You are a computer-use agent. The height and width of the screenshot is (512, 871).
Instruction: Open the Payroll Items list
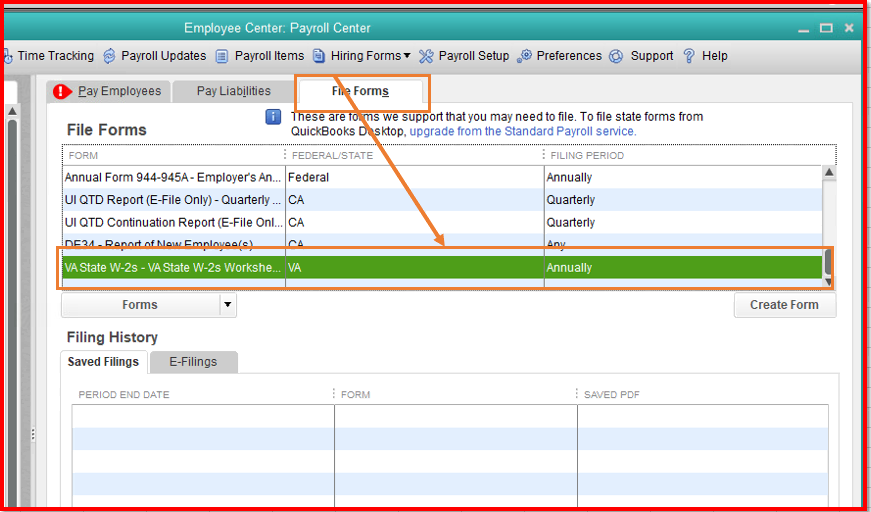(269, 56)
